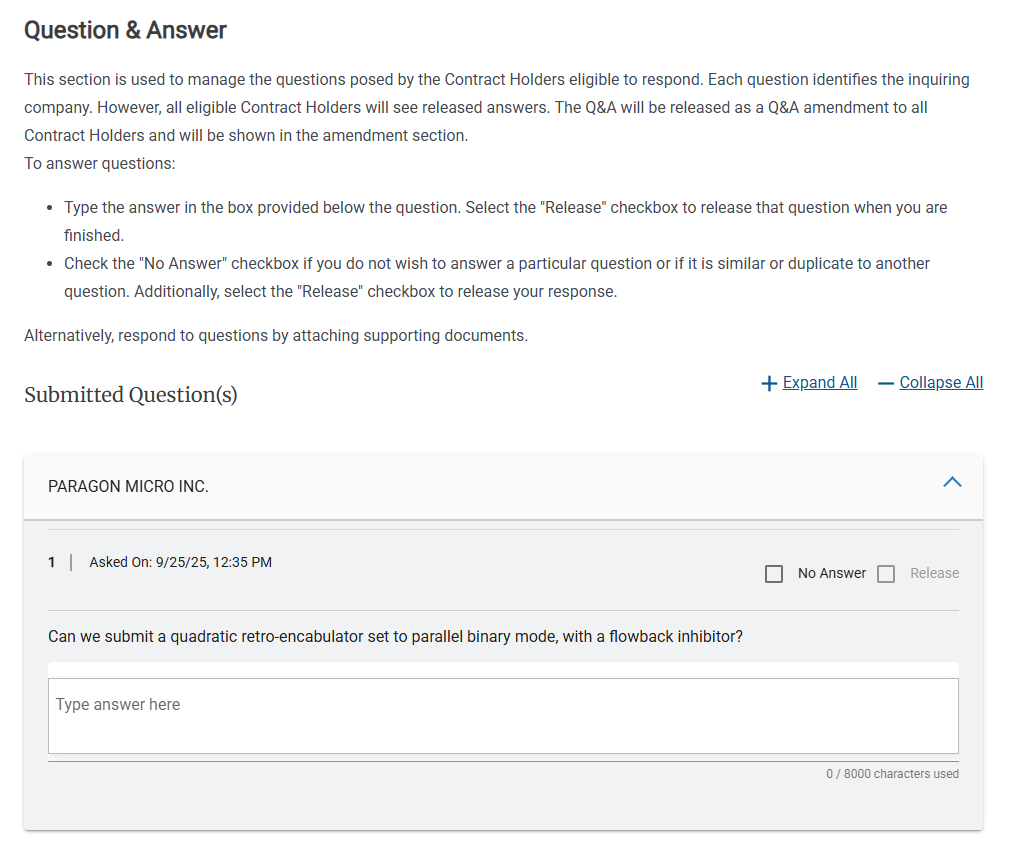Viewport: 1011px width, 857px height.
Task: Click the Asked On timestamp for question 1
Action: [180, 562]
